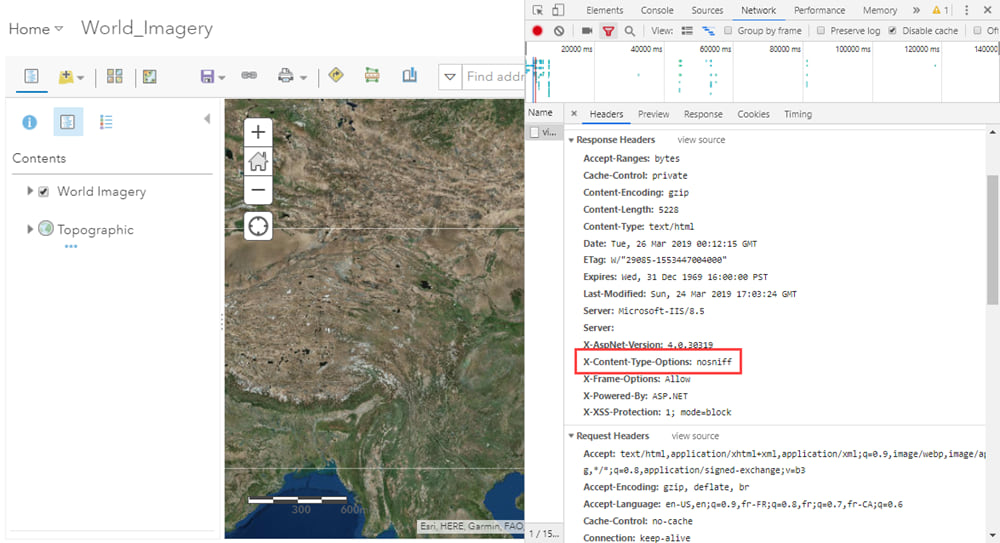
Task: Expand the World Imagery layer
Action: 29,191
